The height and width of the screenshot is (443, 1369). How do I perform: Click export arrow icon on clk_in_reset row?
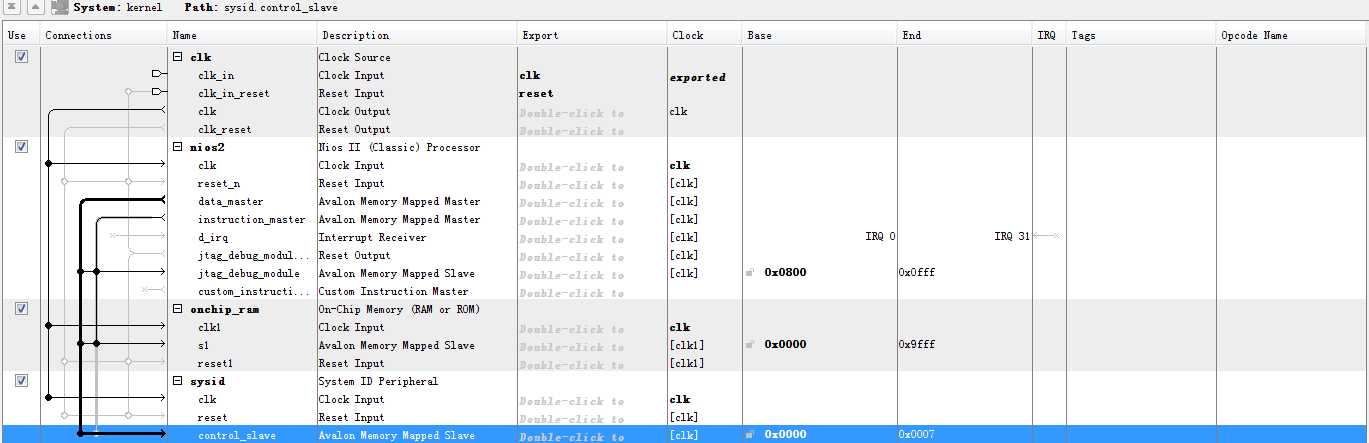(158, 93)
